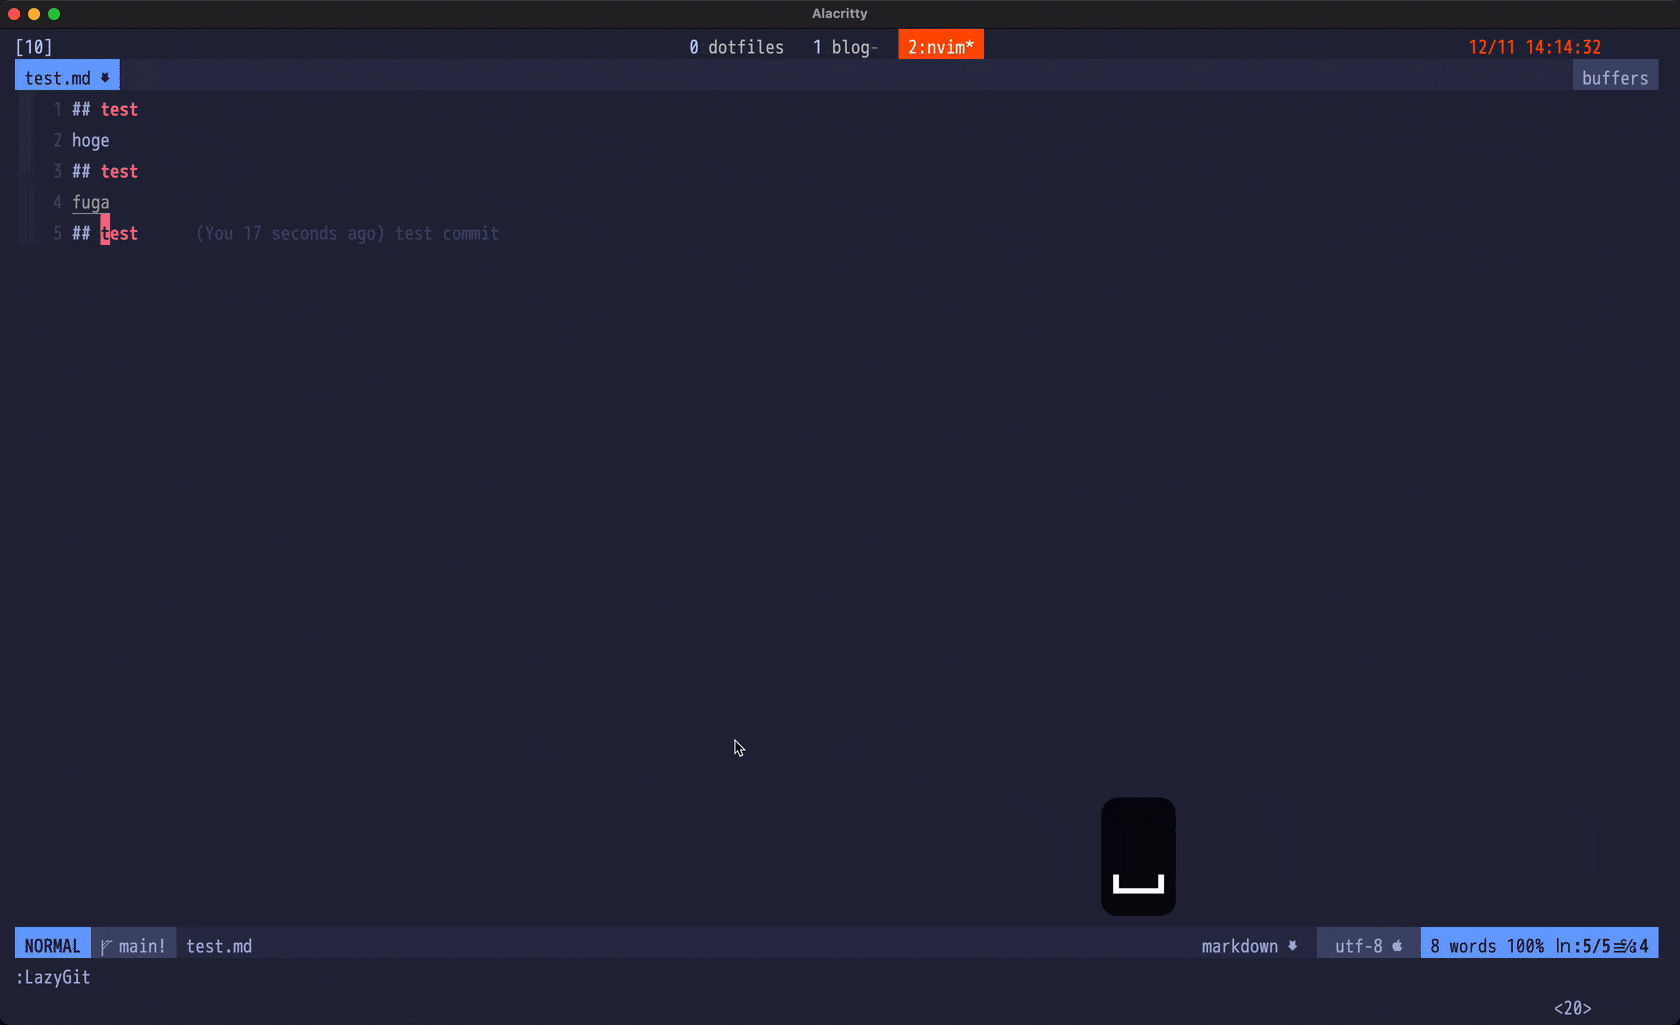1680x1025 pixels.
Task: Switch to tmux window 0 dotfiles
Action: 736,47
